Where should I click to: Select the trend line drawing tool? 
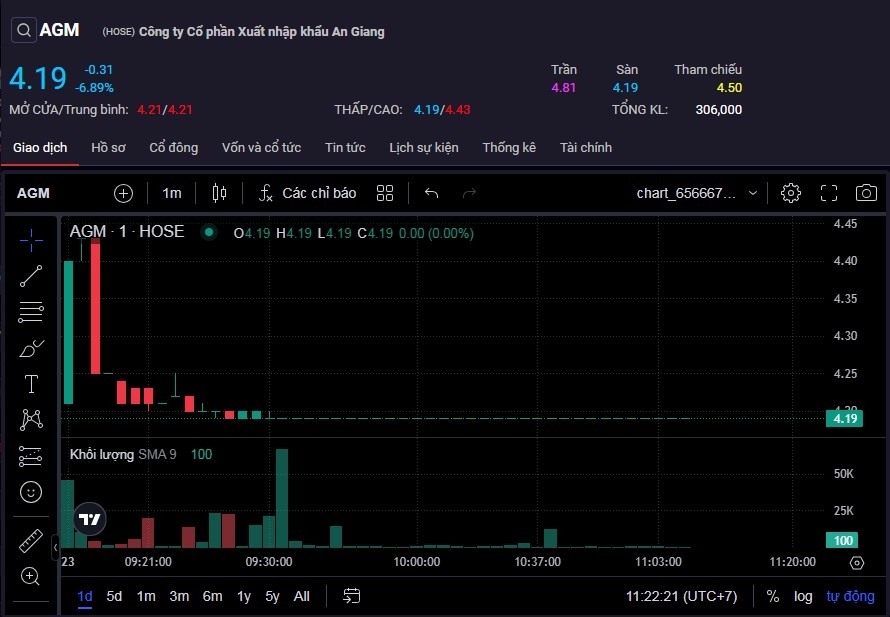coord(31,276)
